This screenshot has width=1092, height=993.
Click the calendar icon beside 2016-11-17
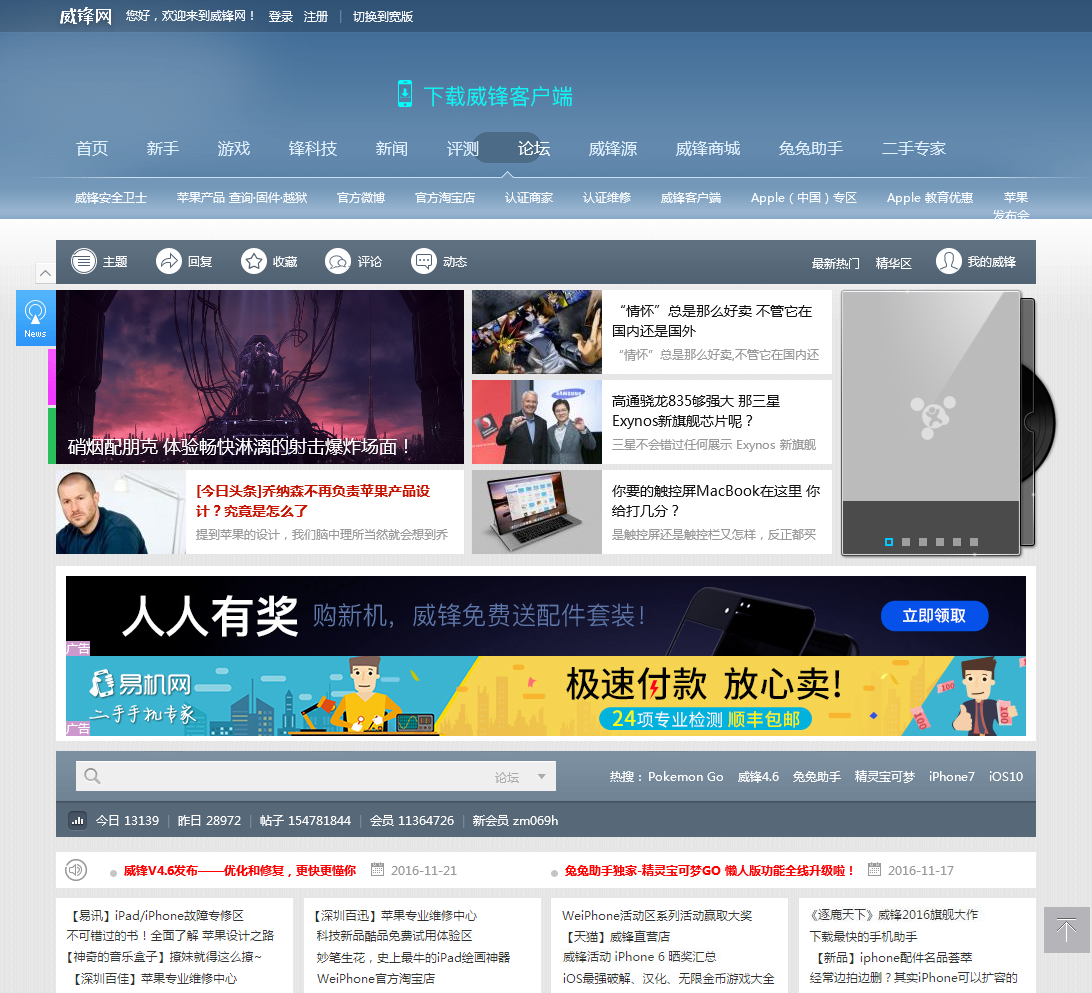click(x=875, y=869)
